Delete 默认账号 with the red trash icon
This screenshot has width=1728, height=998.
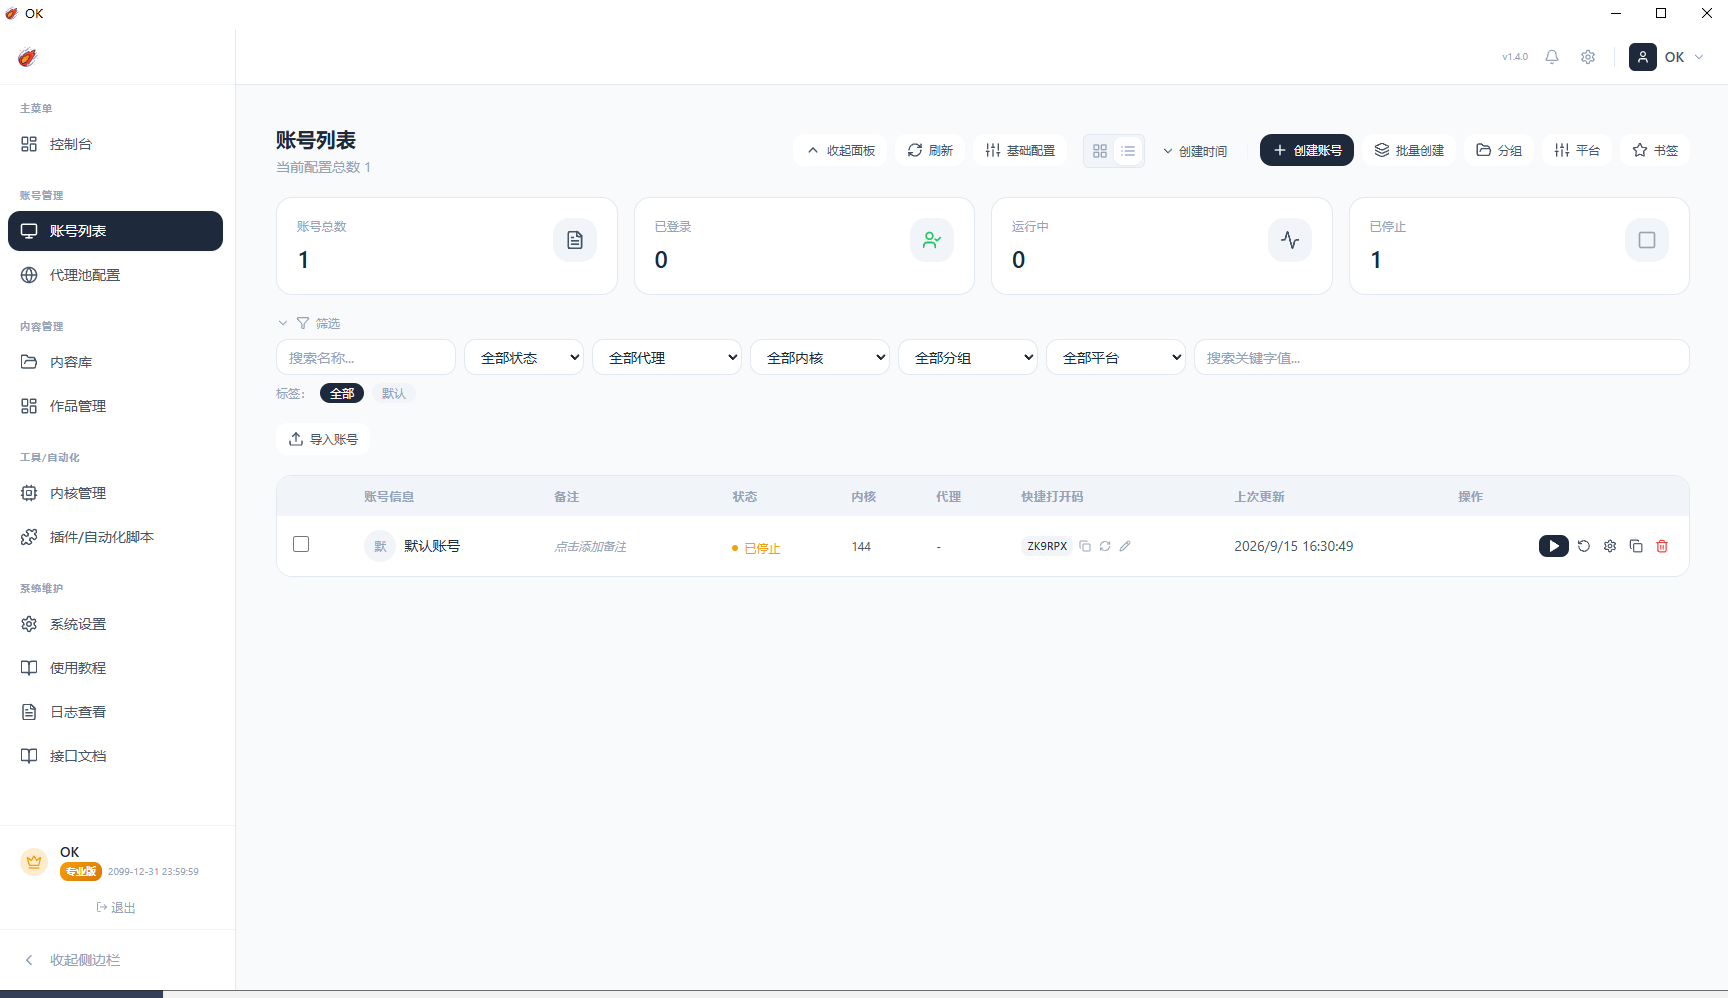tap(1662, 546)
